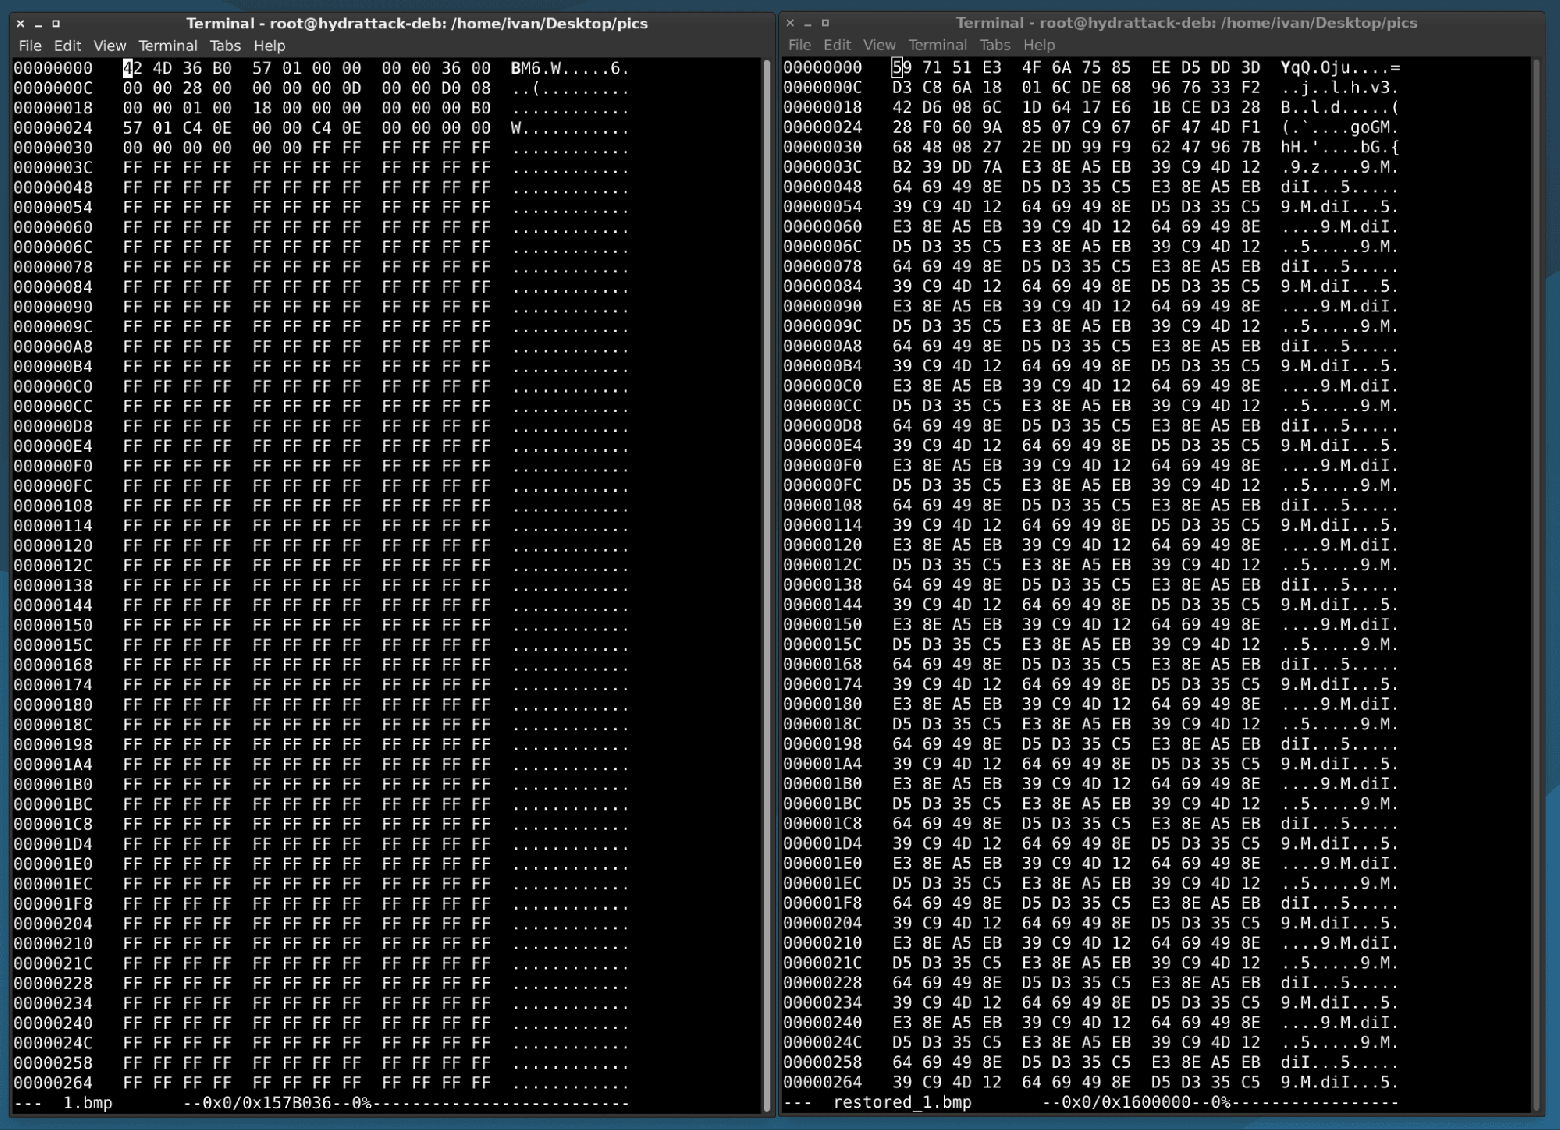Click ASCII text BM6.W.....6. in left view
The width and height of the screenshot is (1560, 1130).
[570, 68]
